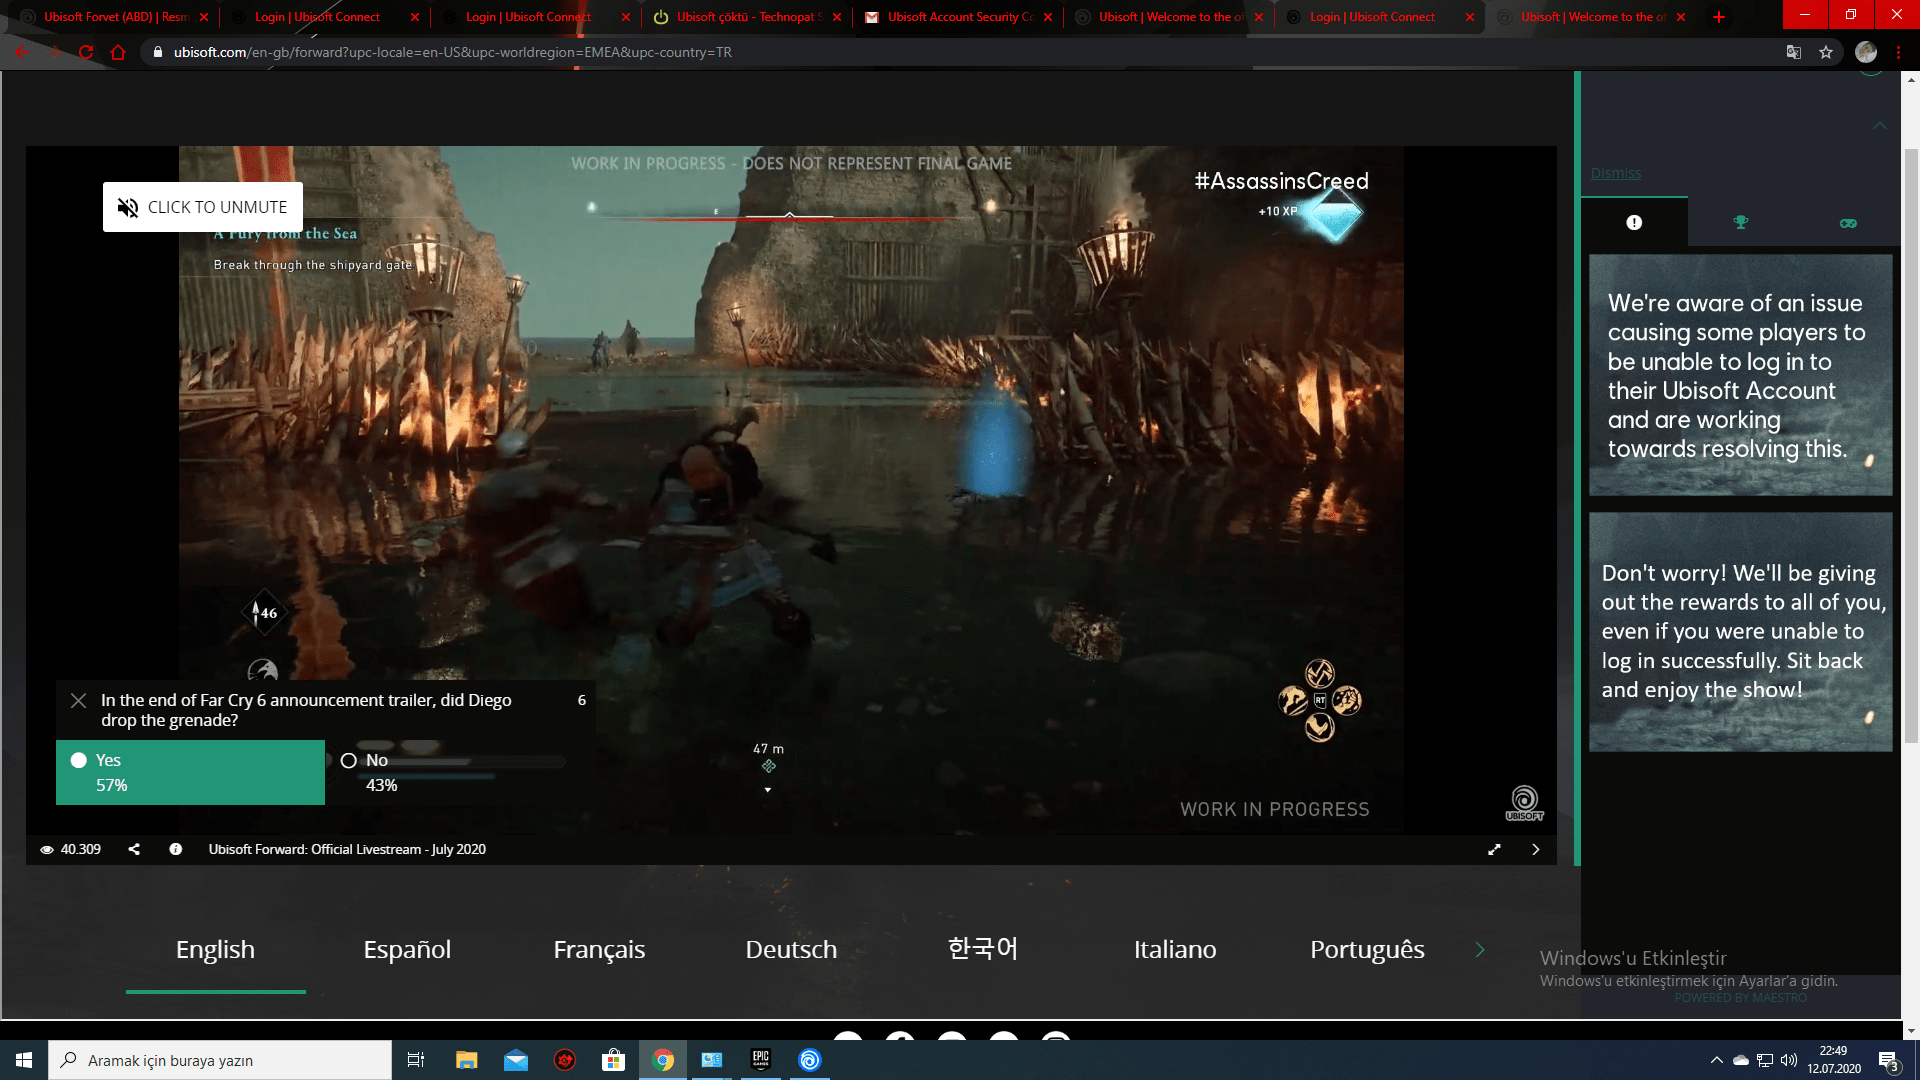Enter fullscreen with the expand icon
Image resolution: width=1920 pixels, height=1080 pixels.
point(1494,849)
